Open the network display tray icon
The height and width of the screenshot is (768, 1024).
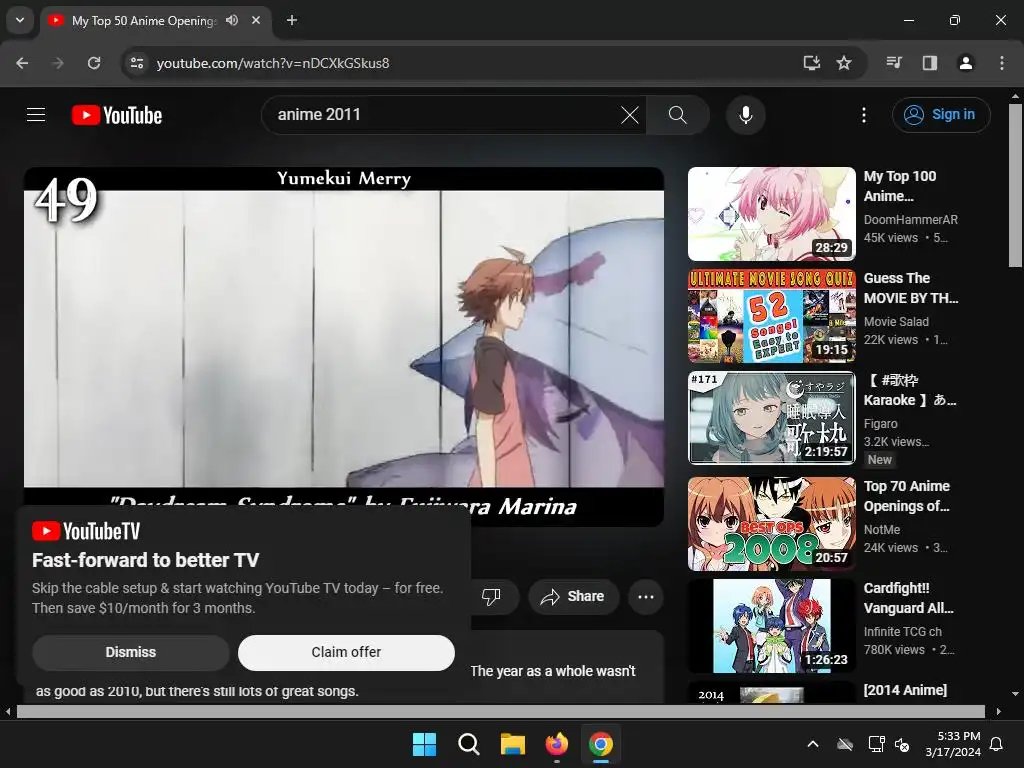pyautogui.click(x=876, y=744)
